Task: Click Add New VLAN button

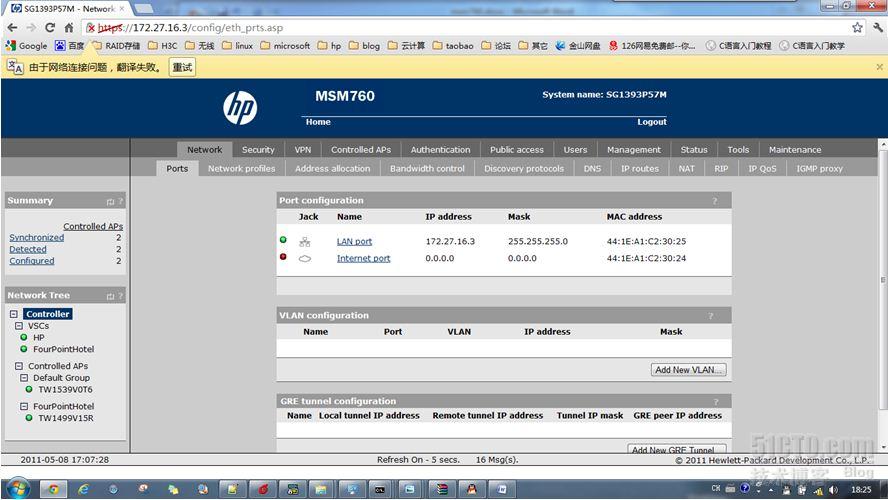Action: [689, 370]
